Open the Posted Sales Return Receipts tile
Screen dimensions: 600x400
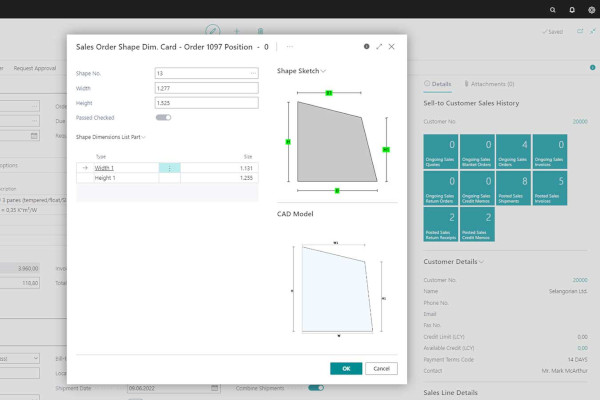tap(440, 224)
